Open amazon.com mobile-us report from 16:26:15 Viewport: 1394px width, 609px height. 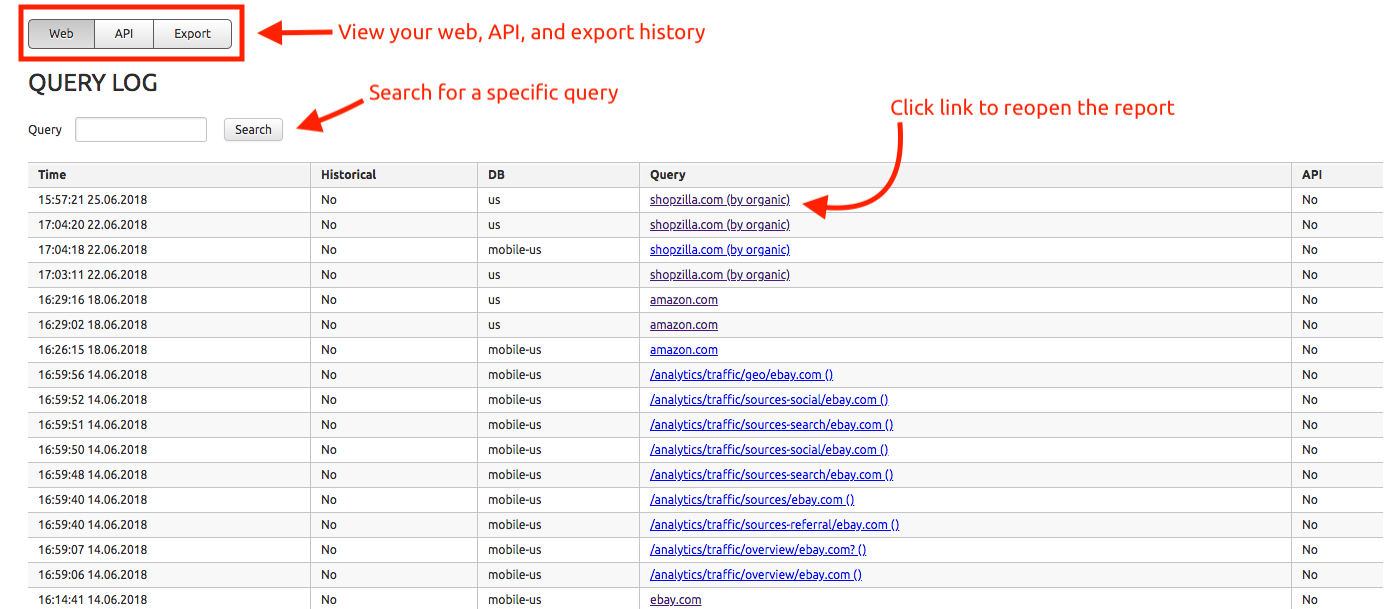[x=684, y=350]
